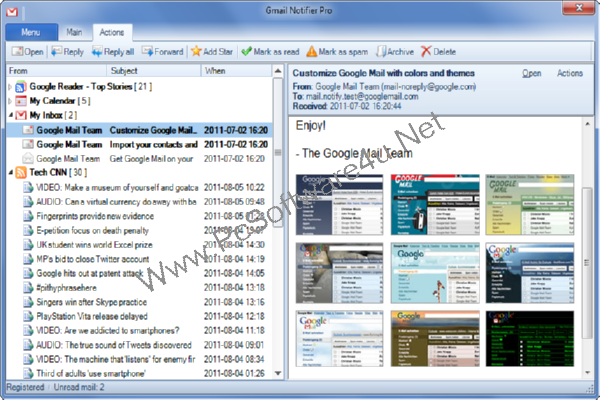Click the black and green terminal theme thumbnail
Screen dimensions: 600x400
[x=530, y=339]
